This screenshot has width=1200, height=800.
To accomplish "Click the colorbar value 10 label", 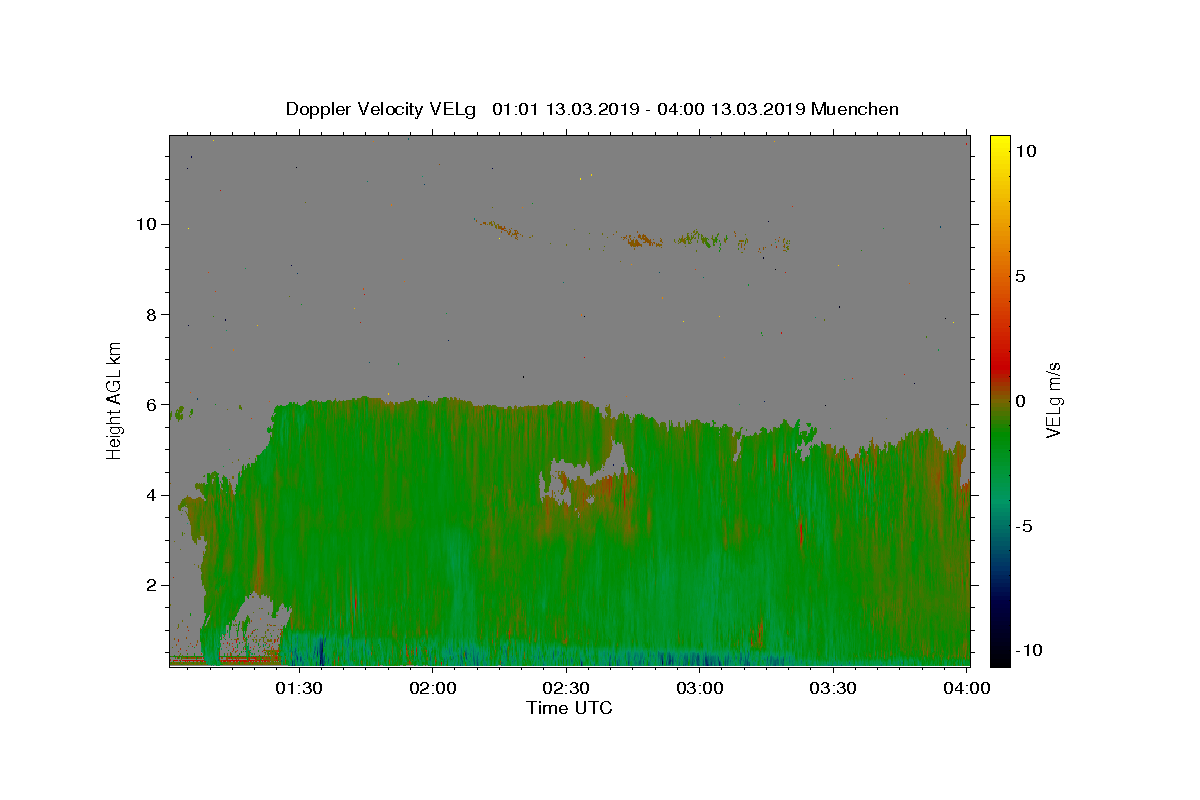I will [1025, 151].
